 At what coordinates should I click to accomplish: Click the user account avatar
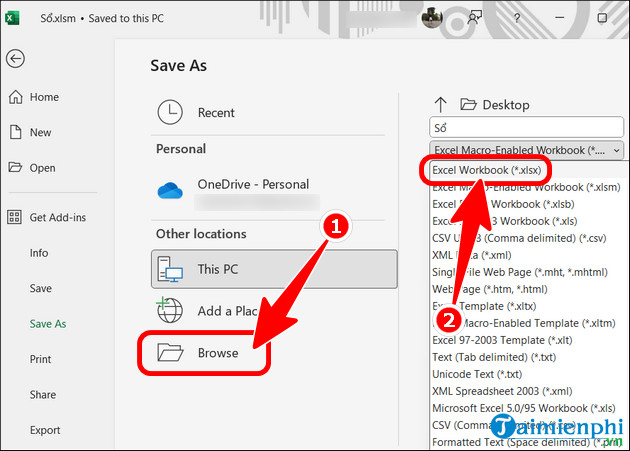click(x=432, y=18)
